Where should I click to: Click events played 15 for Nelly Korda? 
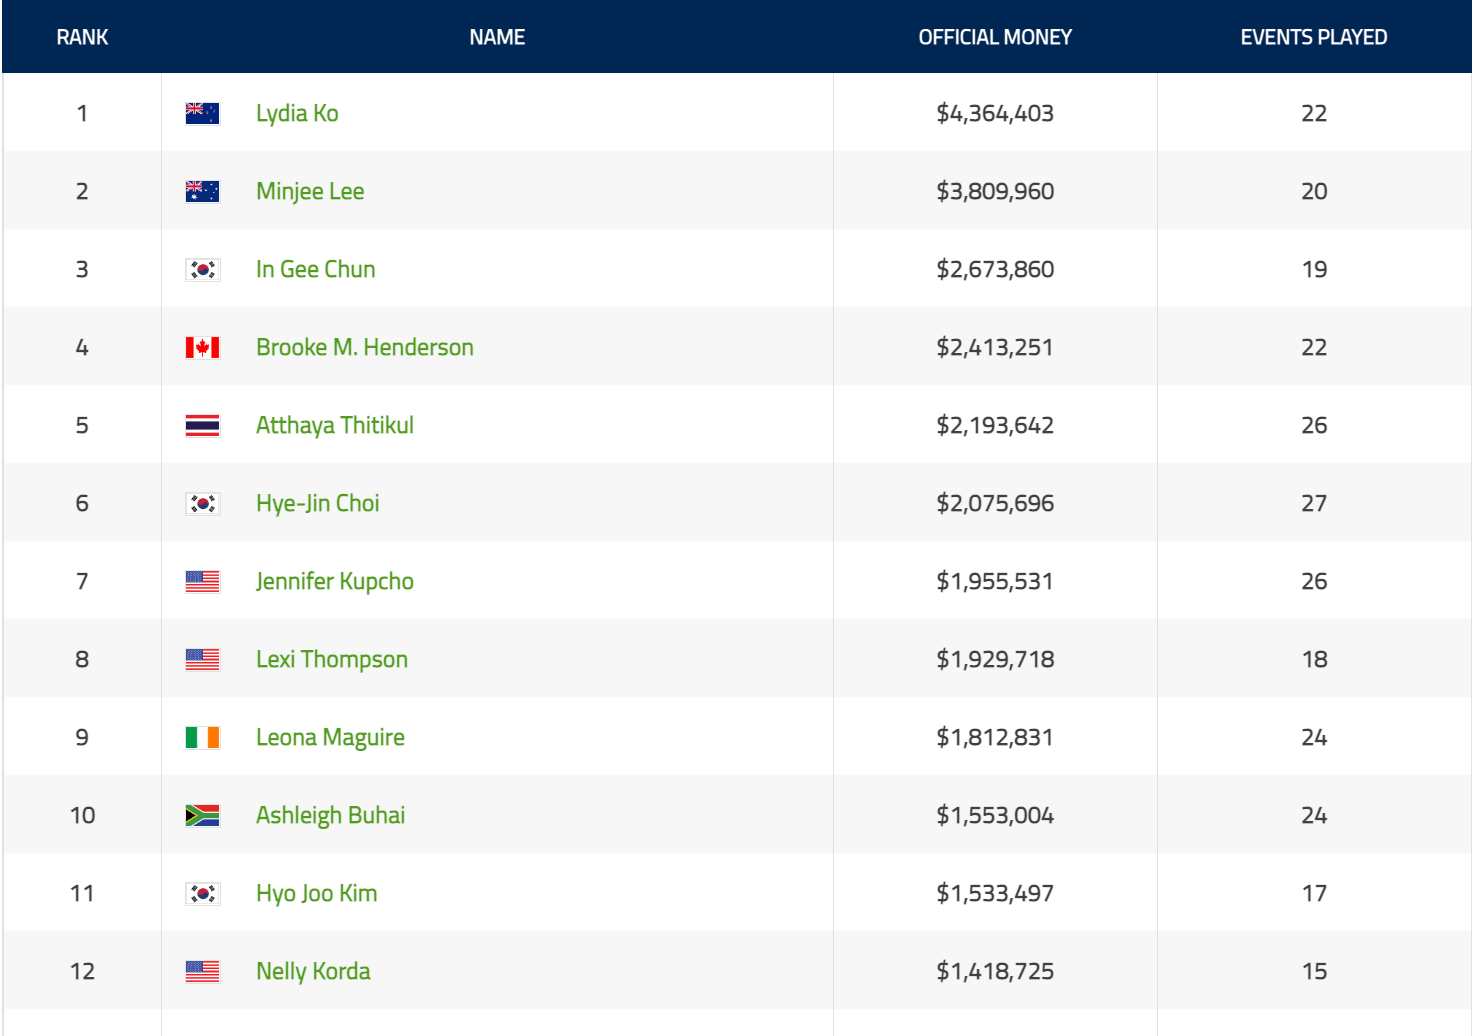point(1314,971)
